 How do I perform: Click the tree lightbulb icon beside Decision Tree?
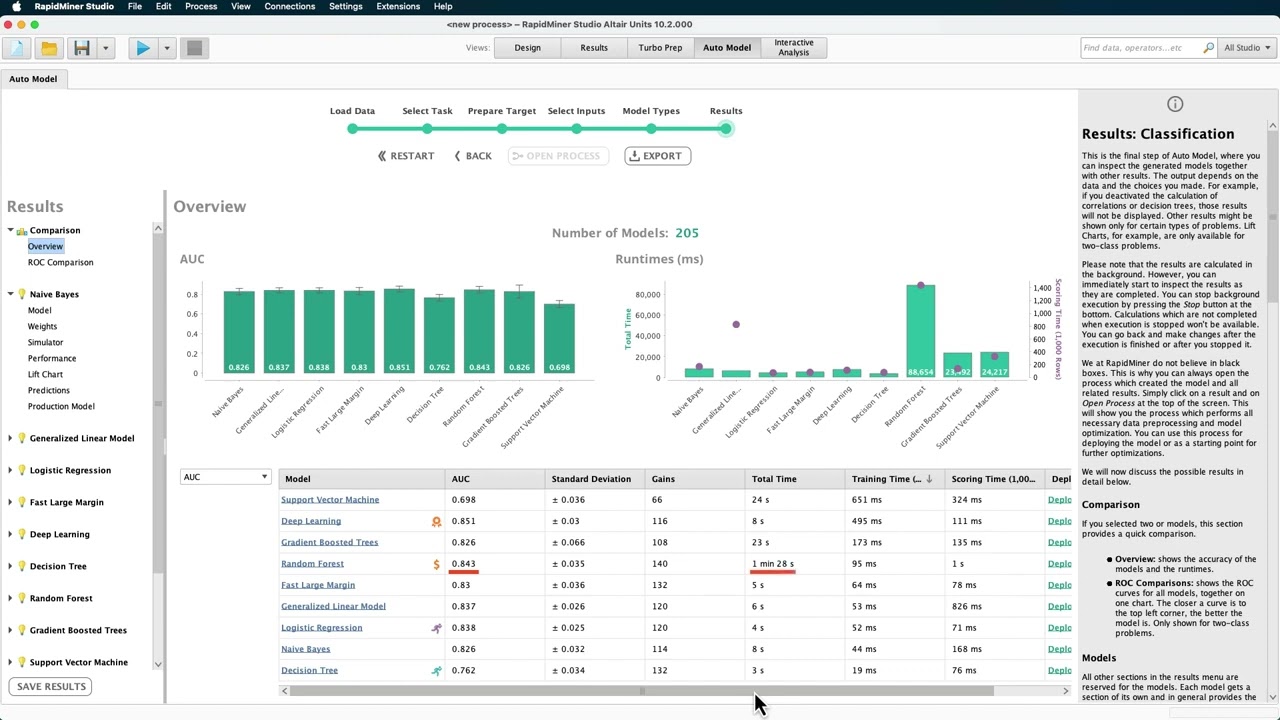click(x=22, y=567)
